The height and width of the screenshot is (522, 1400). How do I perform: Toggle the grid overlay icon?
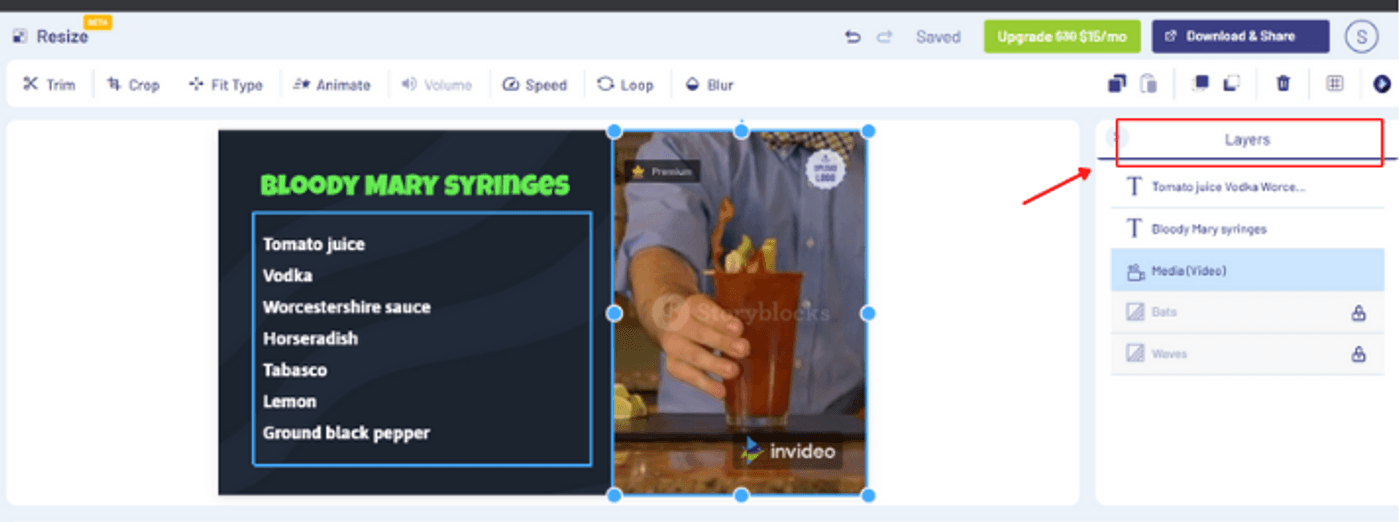coord(1334,84)
